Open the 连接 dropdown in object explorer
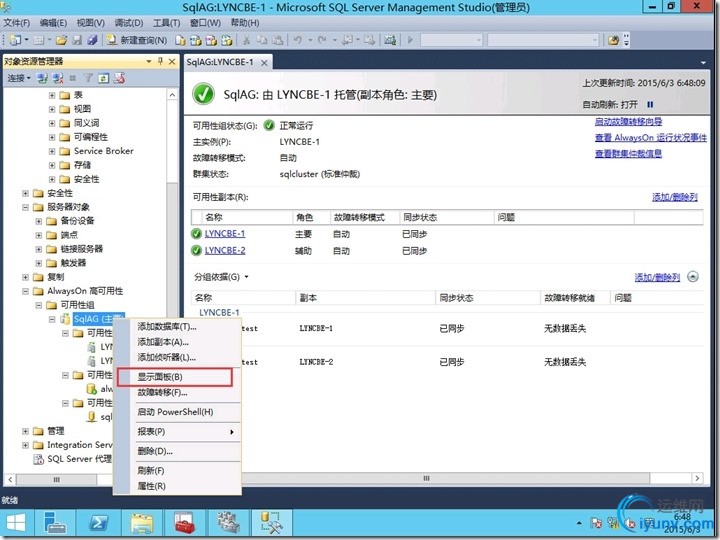720x540 pixels. click(19, 78)
